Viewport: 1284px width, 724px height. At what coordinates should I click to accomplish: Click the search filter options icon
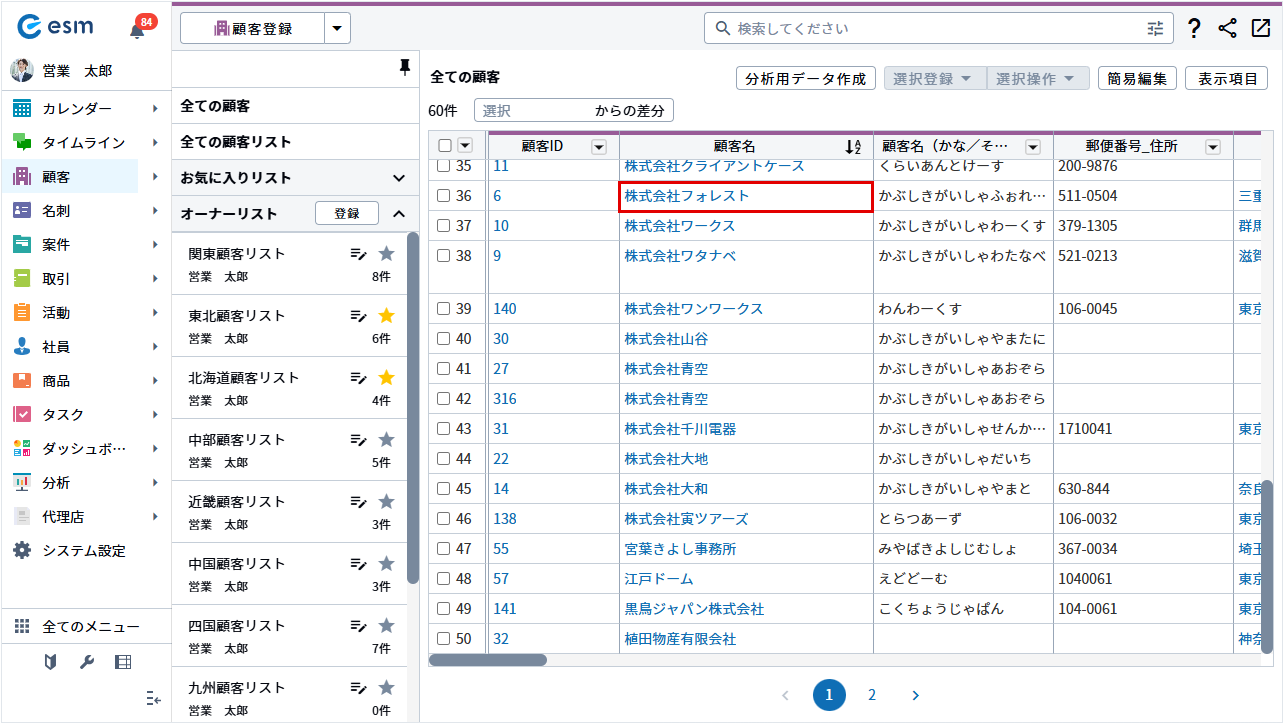click(x=1155, y=29)
